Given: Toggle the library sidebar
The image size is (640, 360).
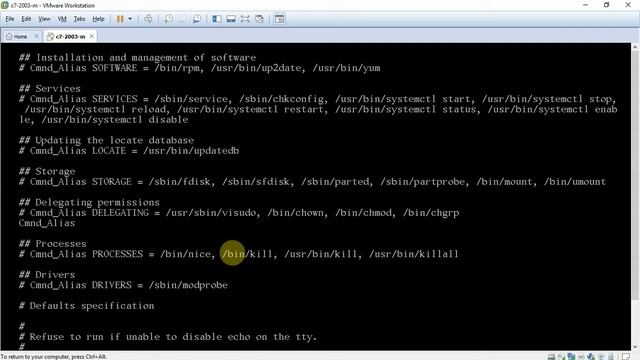Looking at the screenshot, I should (217, 19).
